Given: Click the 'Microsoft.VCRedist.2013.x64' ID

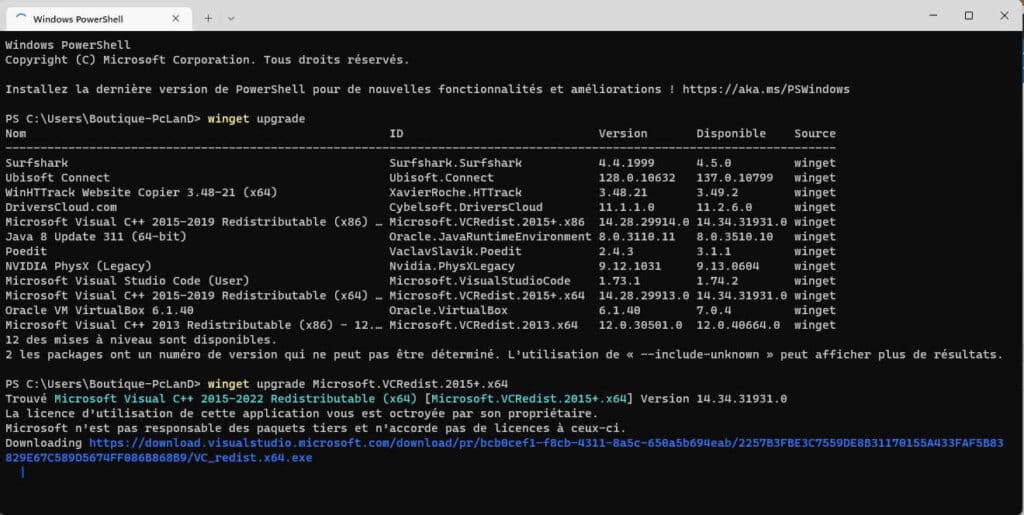Looking at the screenshot, I should (484, 325).
